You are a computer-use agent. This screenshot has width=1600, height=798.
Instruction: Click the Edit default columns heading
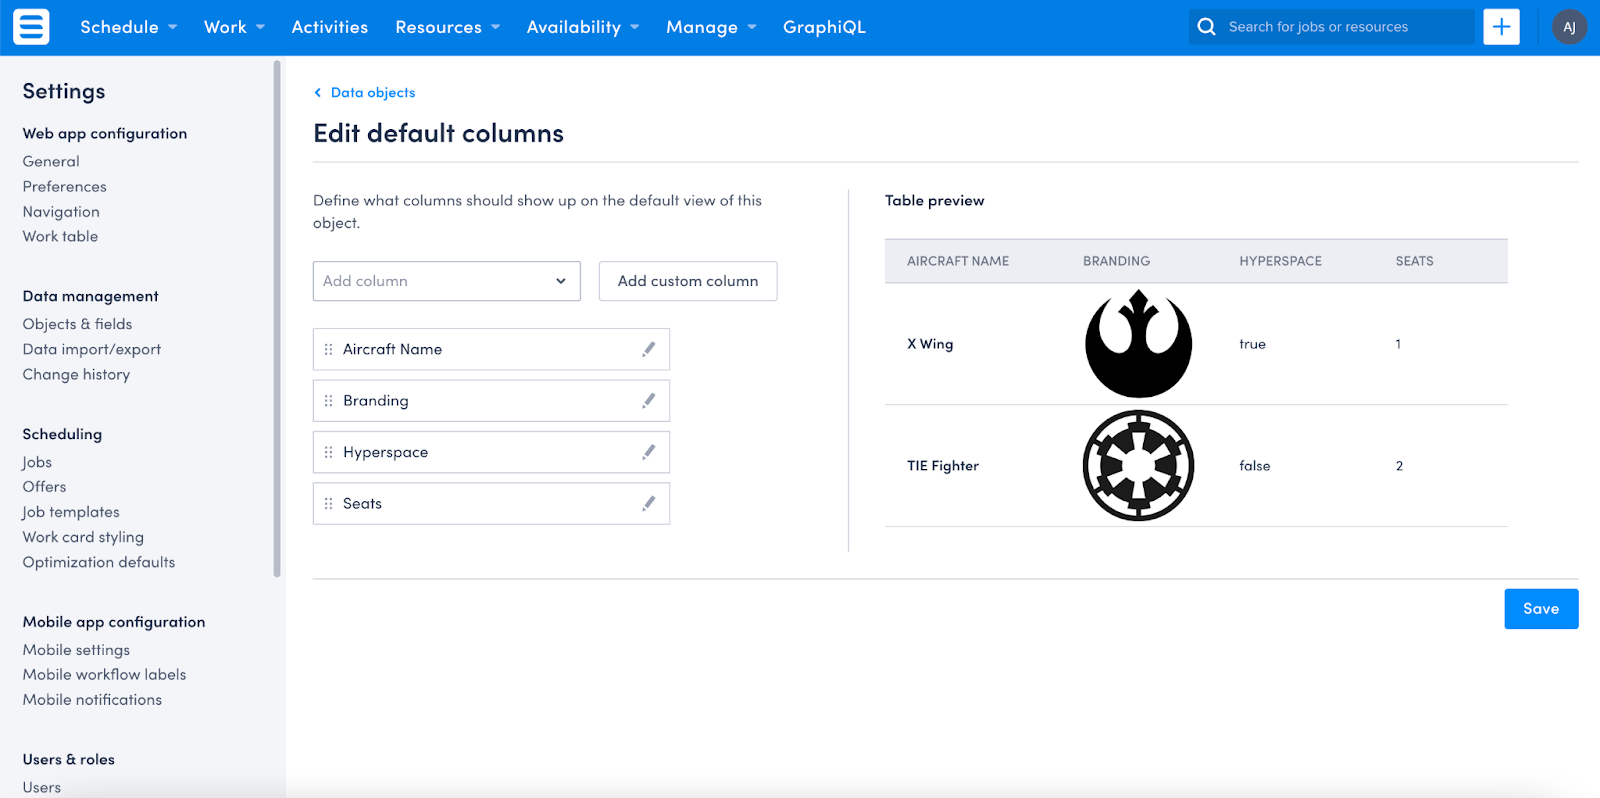pos(439,133)
